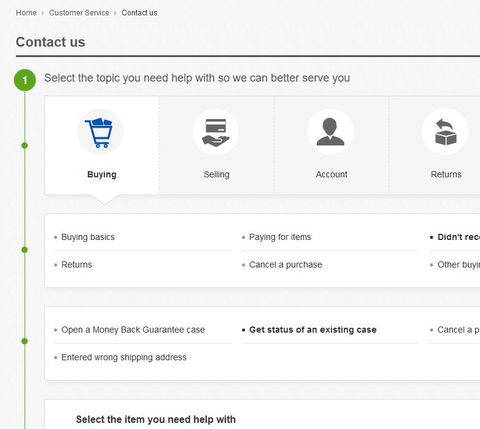Choose the Cancel a purchase topic
Viewport: 480px width, 429px height.
[286, 265]
